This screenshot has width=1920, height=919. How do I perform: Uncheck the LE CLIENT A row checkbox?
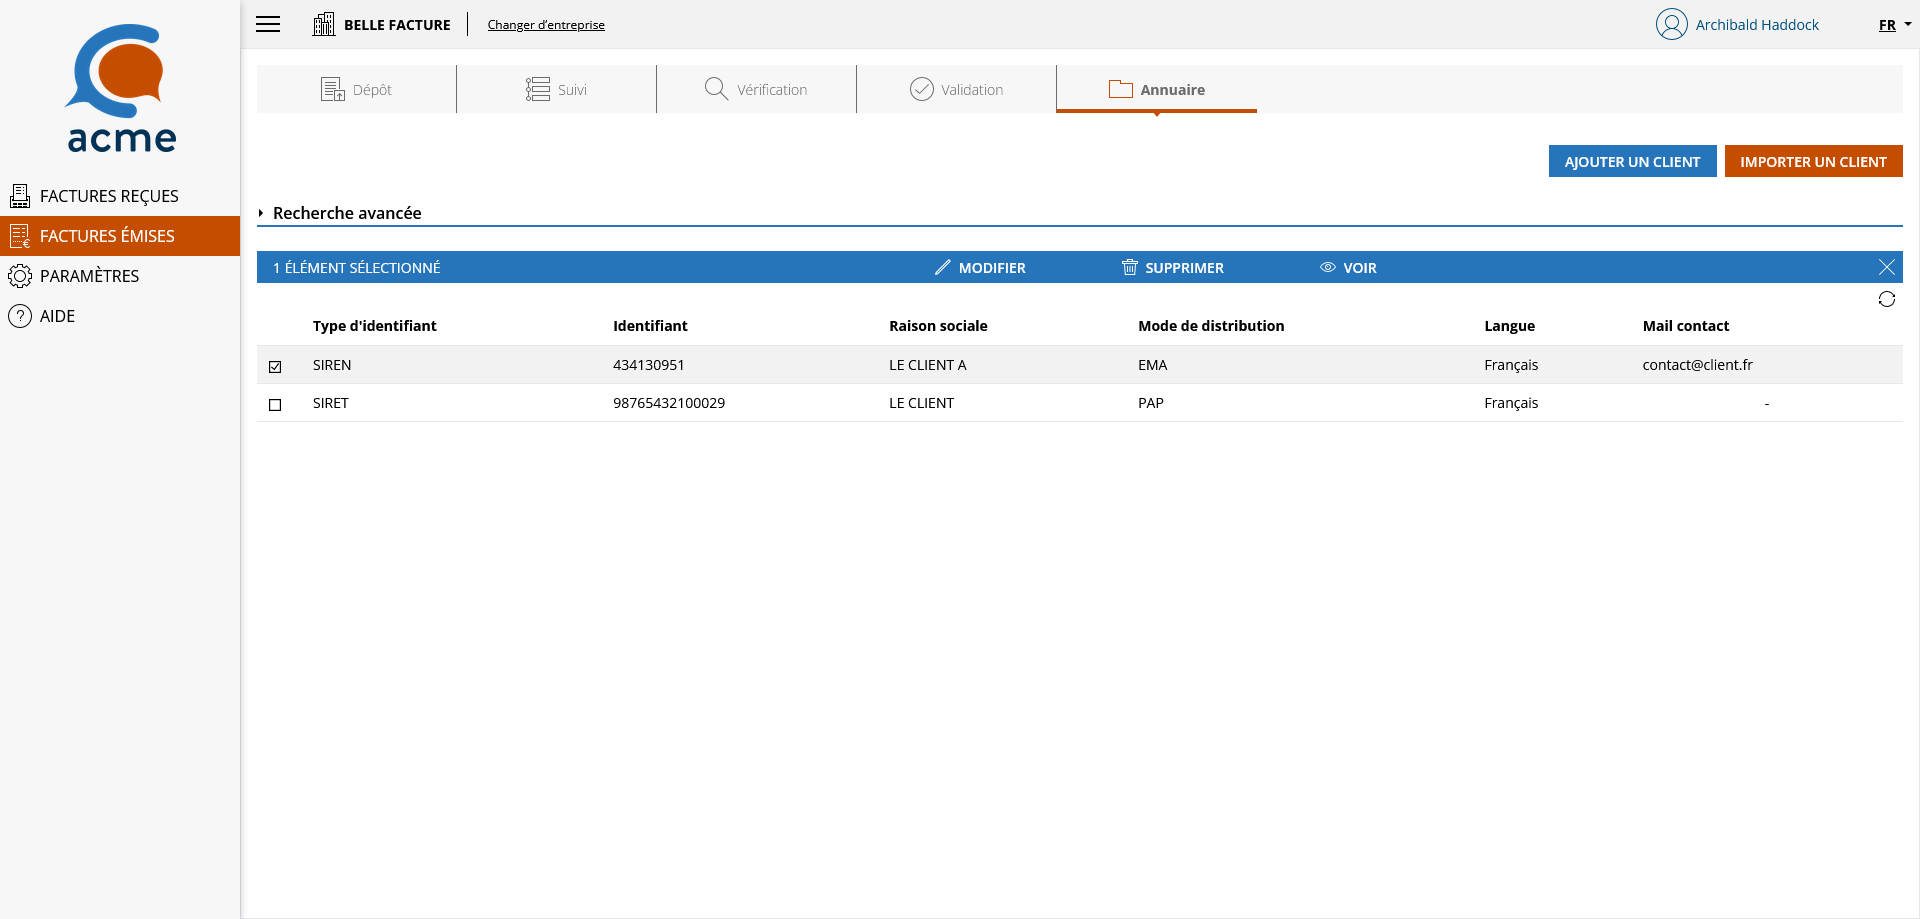(275, 366)
